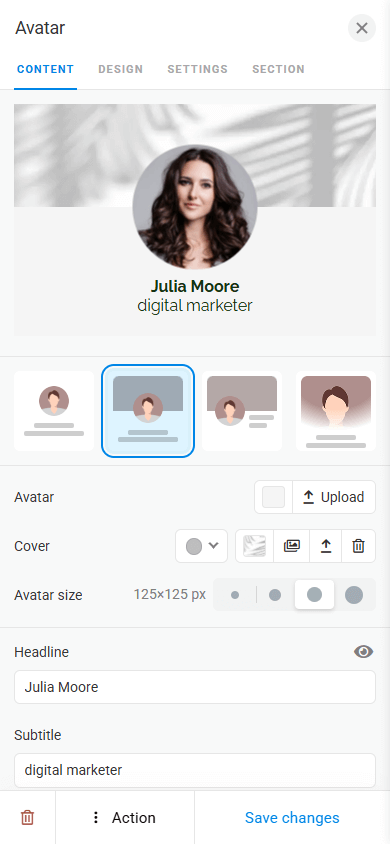Click Save changes

pos(292,818)
